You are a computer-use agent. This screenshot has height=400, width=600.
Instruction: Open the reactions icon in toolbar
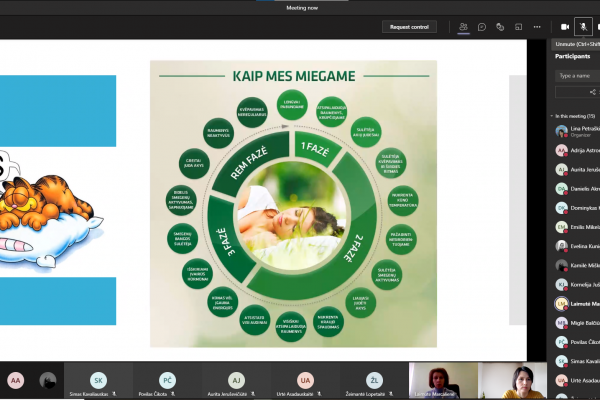click(500, 27)
